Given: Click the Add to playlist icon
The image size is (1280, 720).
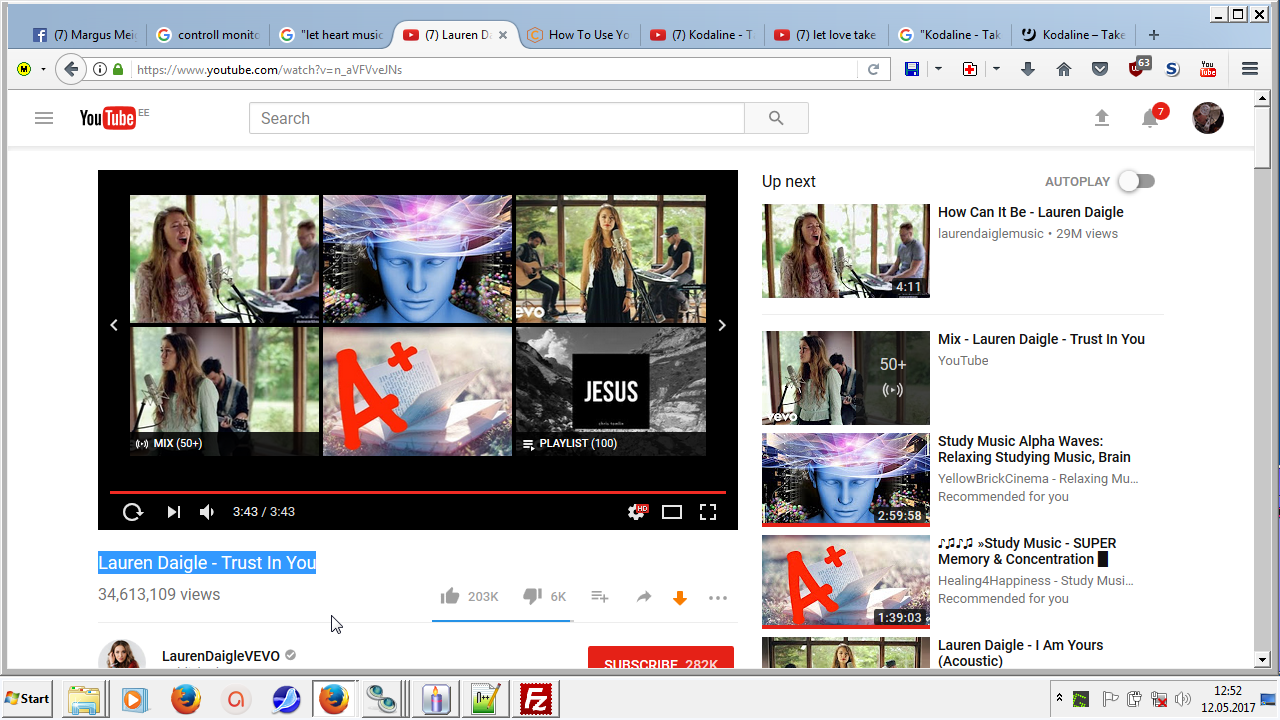Looking at the screenshot, I should coord(600,597).
